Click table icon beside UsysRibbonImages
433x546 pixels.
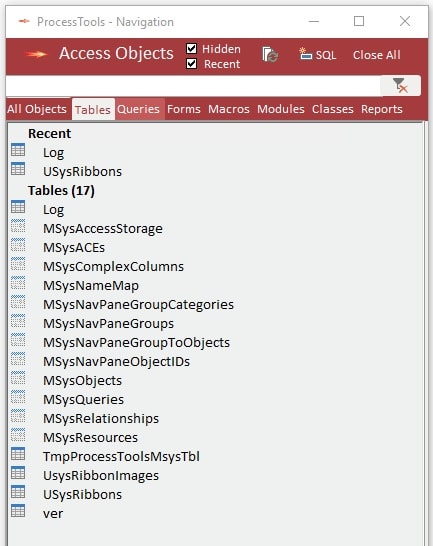(x=18, y=473)
